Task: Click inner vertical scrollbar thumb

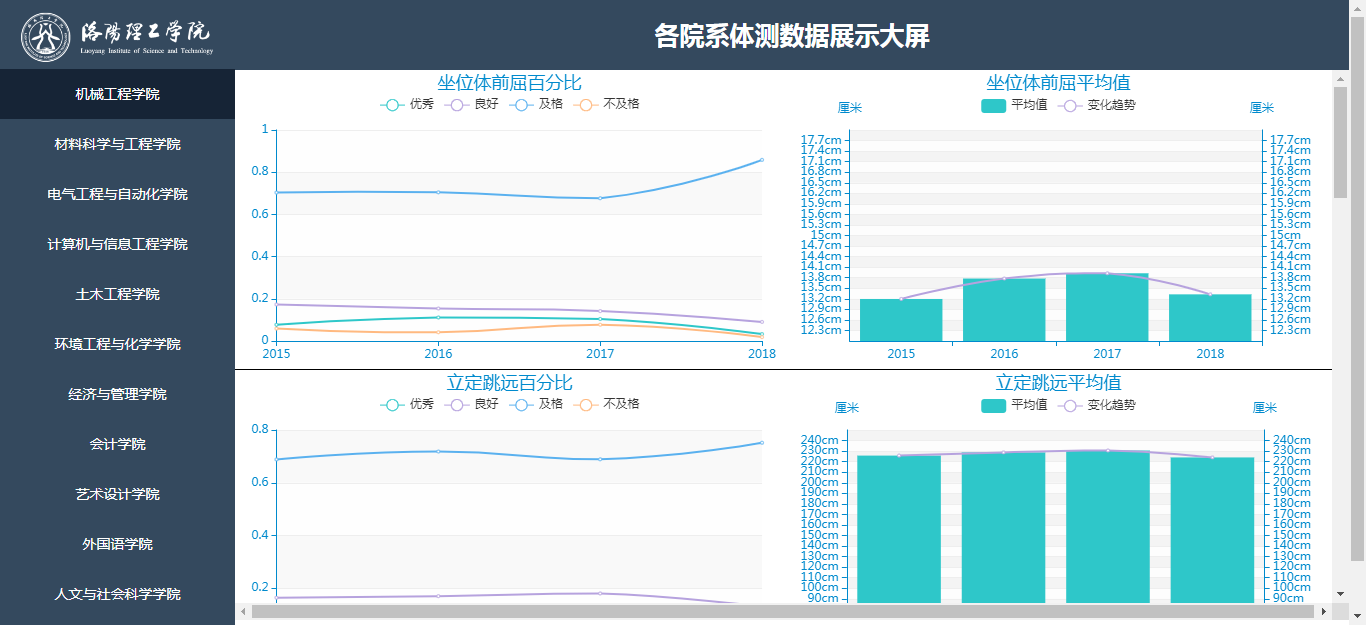Action: [x=1341, y=141]
